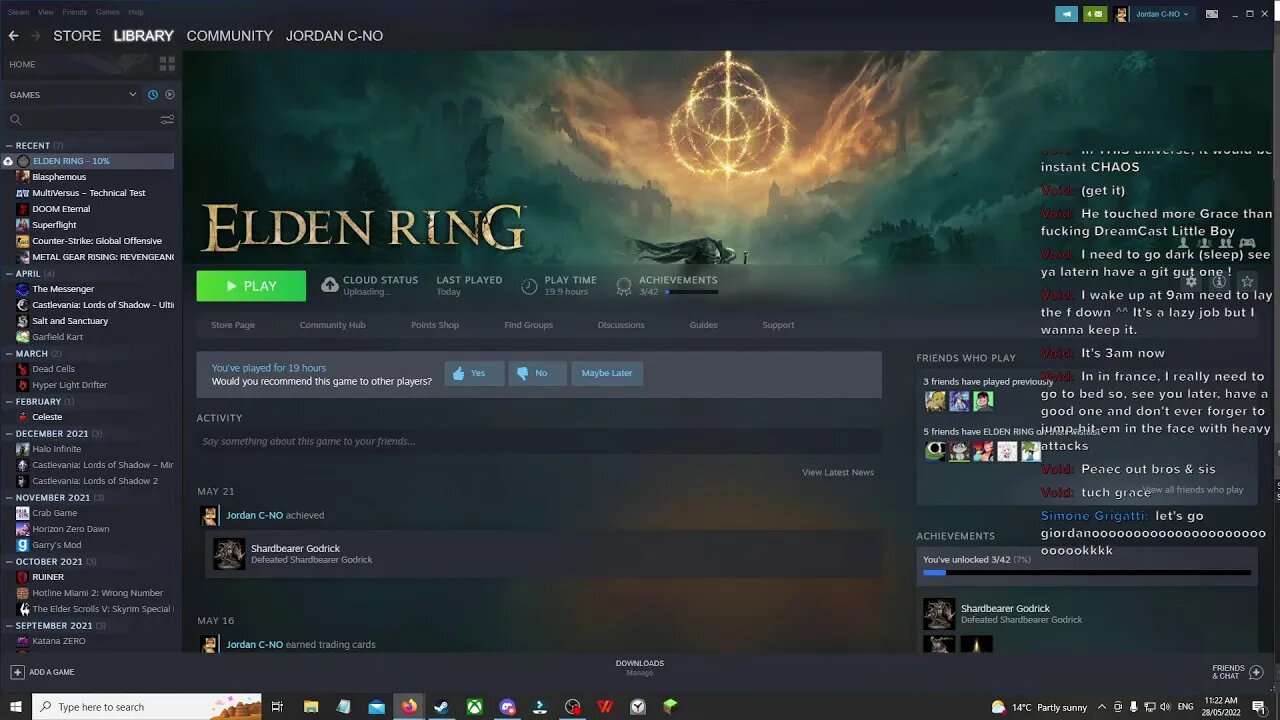Viewport: 1280px width, 720px height.
Task: Open the Find Groups tab
Action: 529,325
